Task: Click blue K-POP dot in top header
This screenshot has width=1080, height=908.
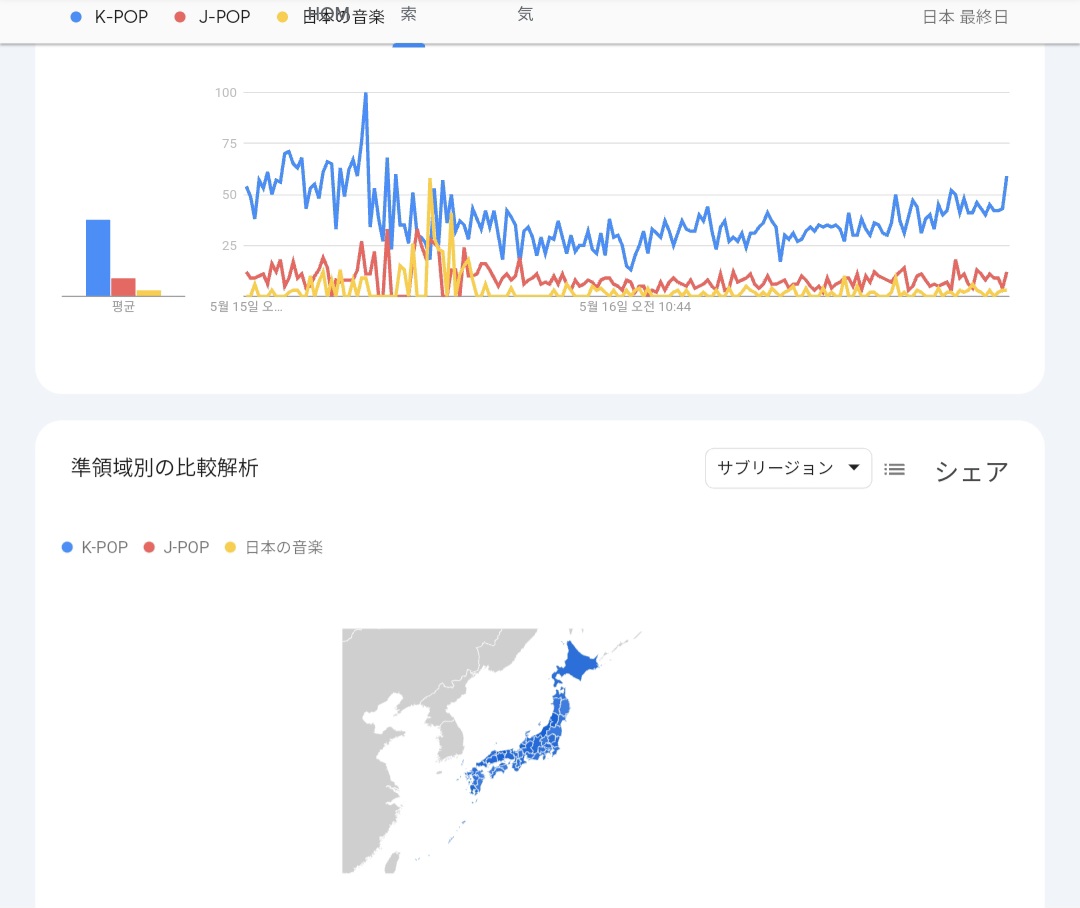Action: click(77, 17)
